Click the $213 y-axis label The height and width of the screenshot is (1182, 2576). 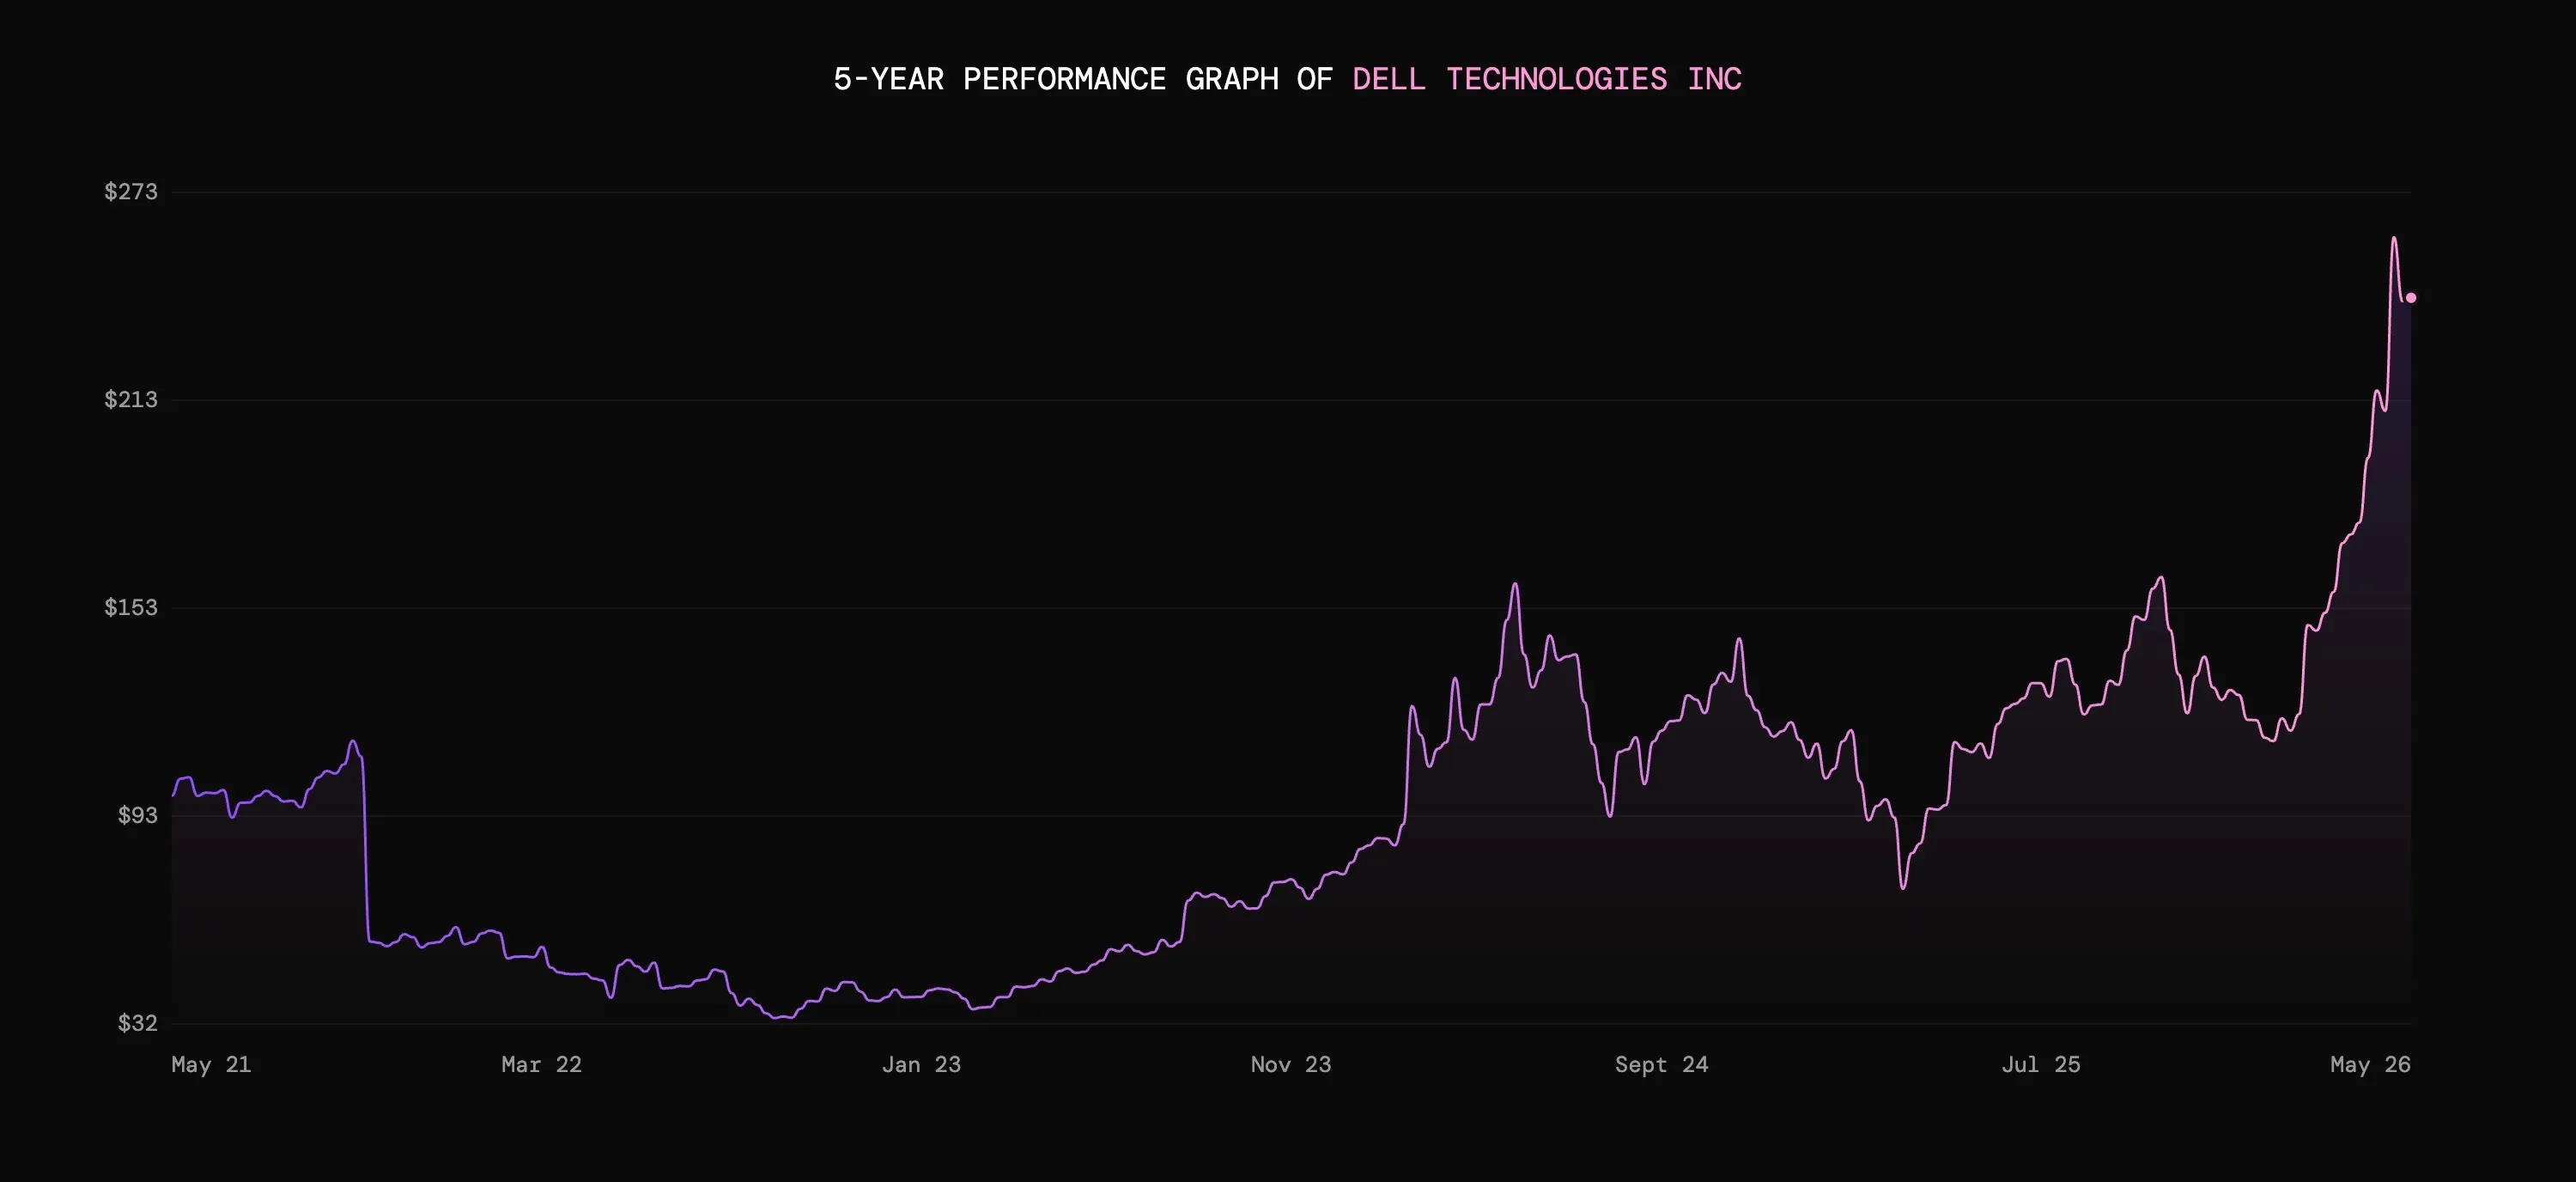pos(131,399)
